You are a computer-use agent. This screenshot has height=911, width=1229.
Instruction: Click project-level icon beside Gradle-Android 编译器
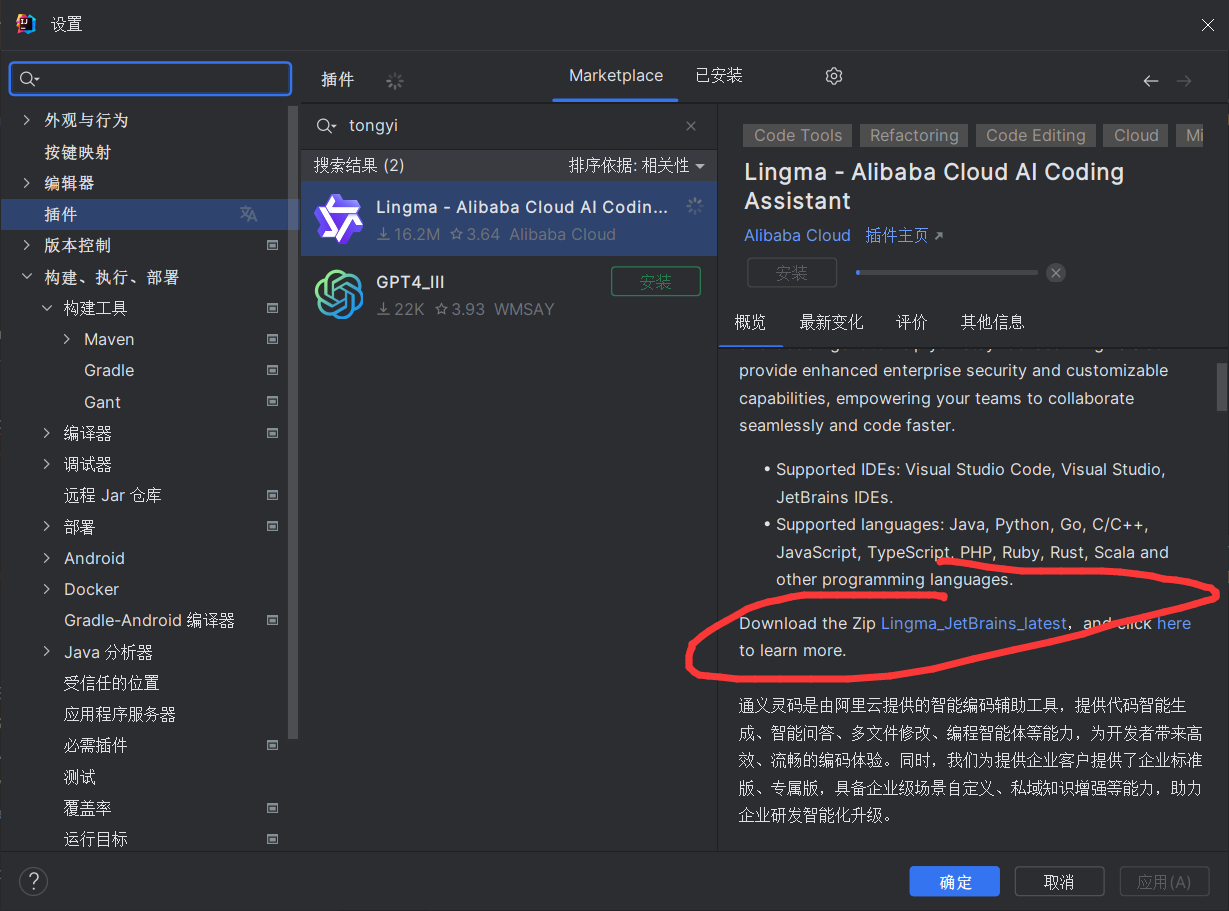click(x=272, y=620)
